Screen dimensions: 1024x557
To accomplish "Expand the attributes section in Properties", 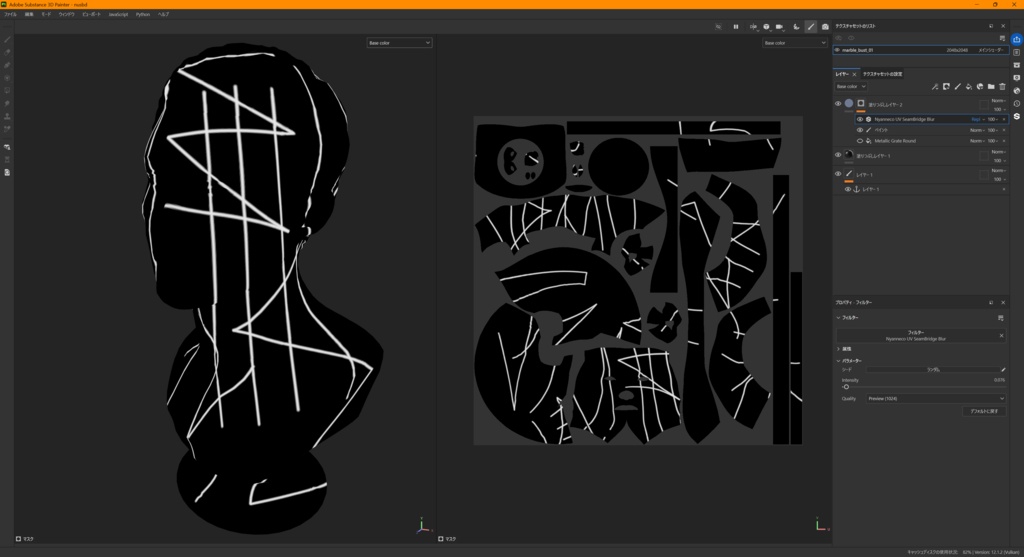I will (839, 349).
